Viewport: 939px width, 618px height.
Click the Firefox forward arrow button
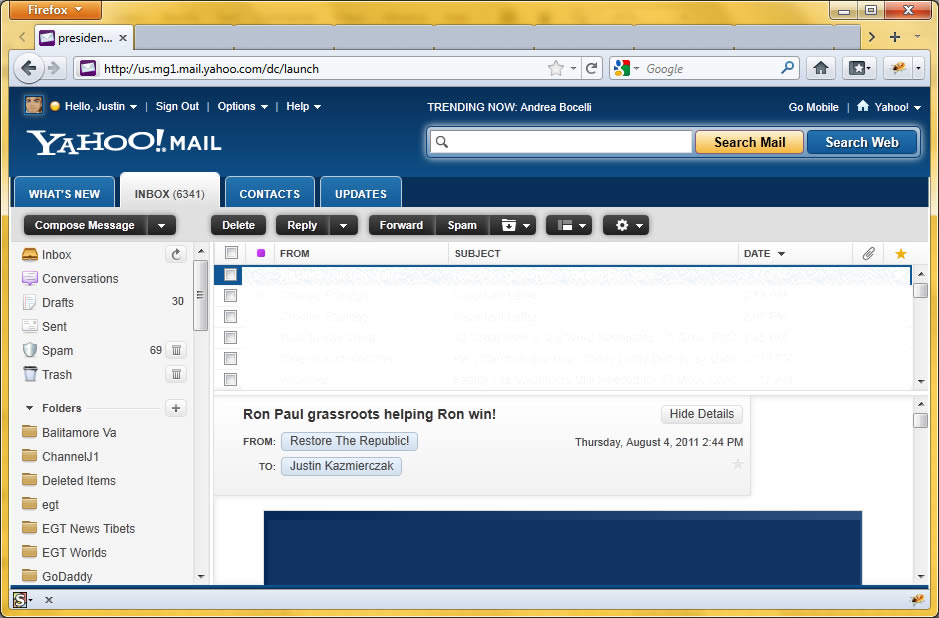(x=54, y=68)
